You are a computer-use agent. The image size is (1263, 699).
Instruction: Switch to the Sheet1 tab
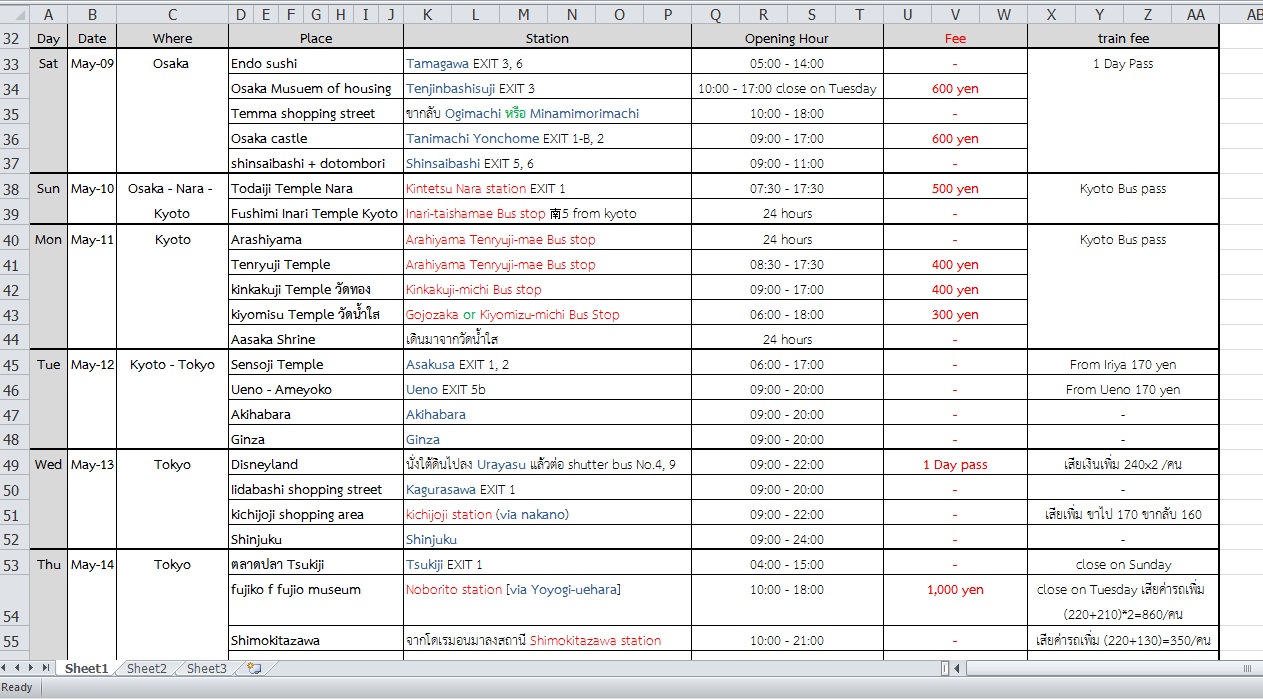coord(86,668)
